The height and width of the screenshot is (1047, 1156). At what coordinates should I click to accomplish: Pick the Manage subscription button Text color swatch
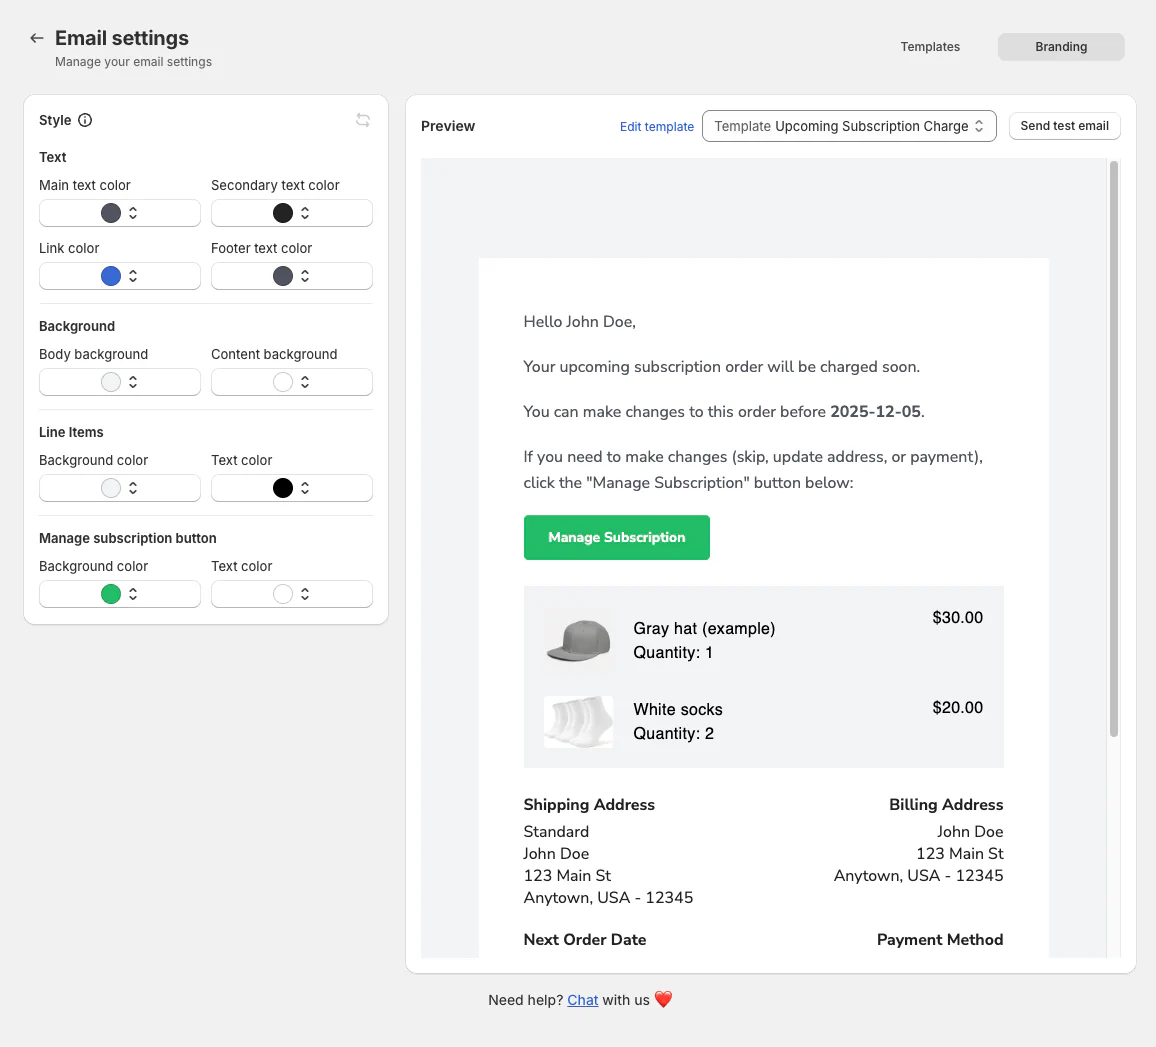coord(282,594)
